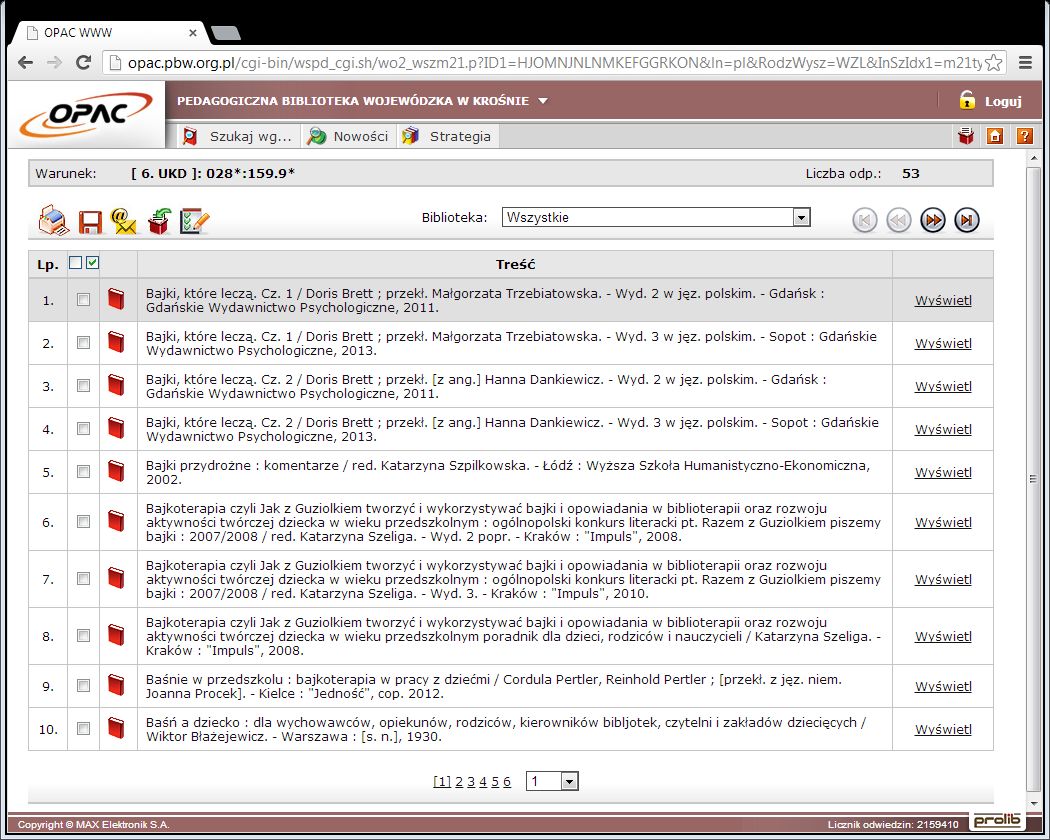Viewport: 1050px width, 840px height.
Task: Click the padlock login icon
Action: (967, 100)
